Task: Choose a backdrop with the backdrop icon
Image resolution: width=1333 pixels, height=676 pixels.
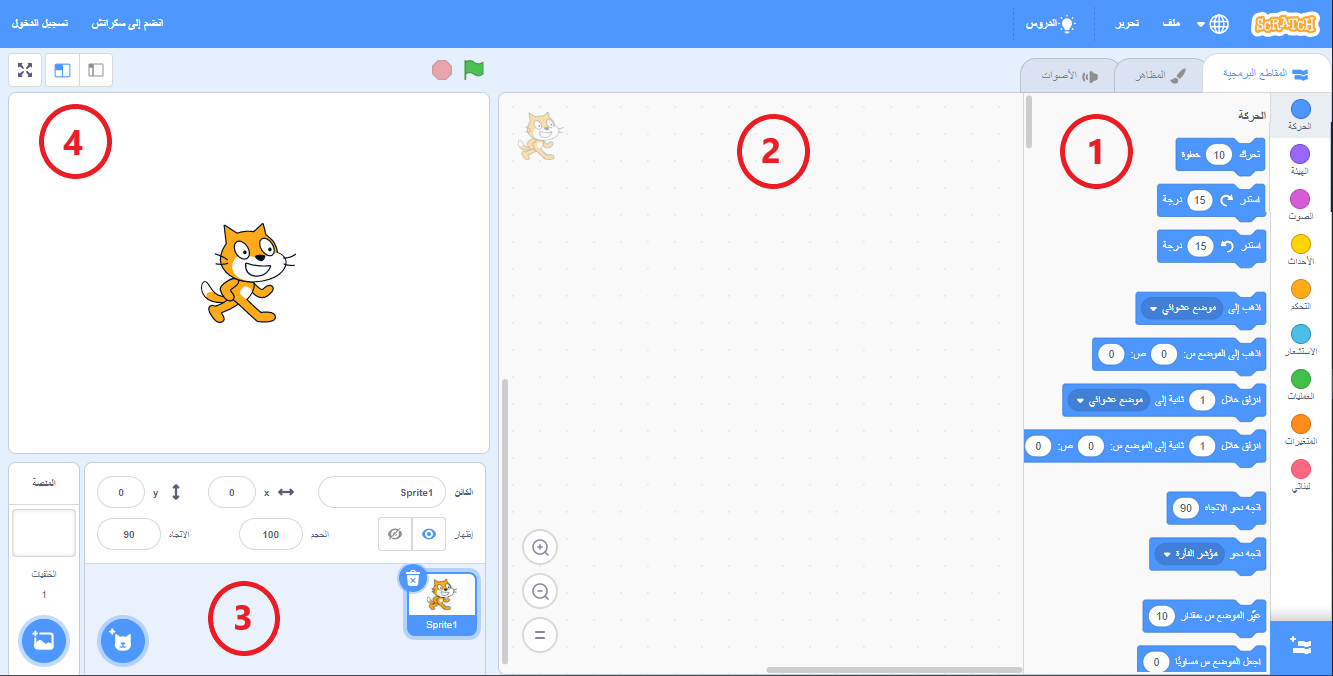Action: pos(43,640)
